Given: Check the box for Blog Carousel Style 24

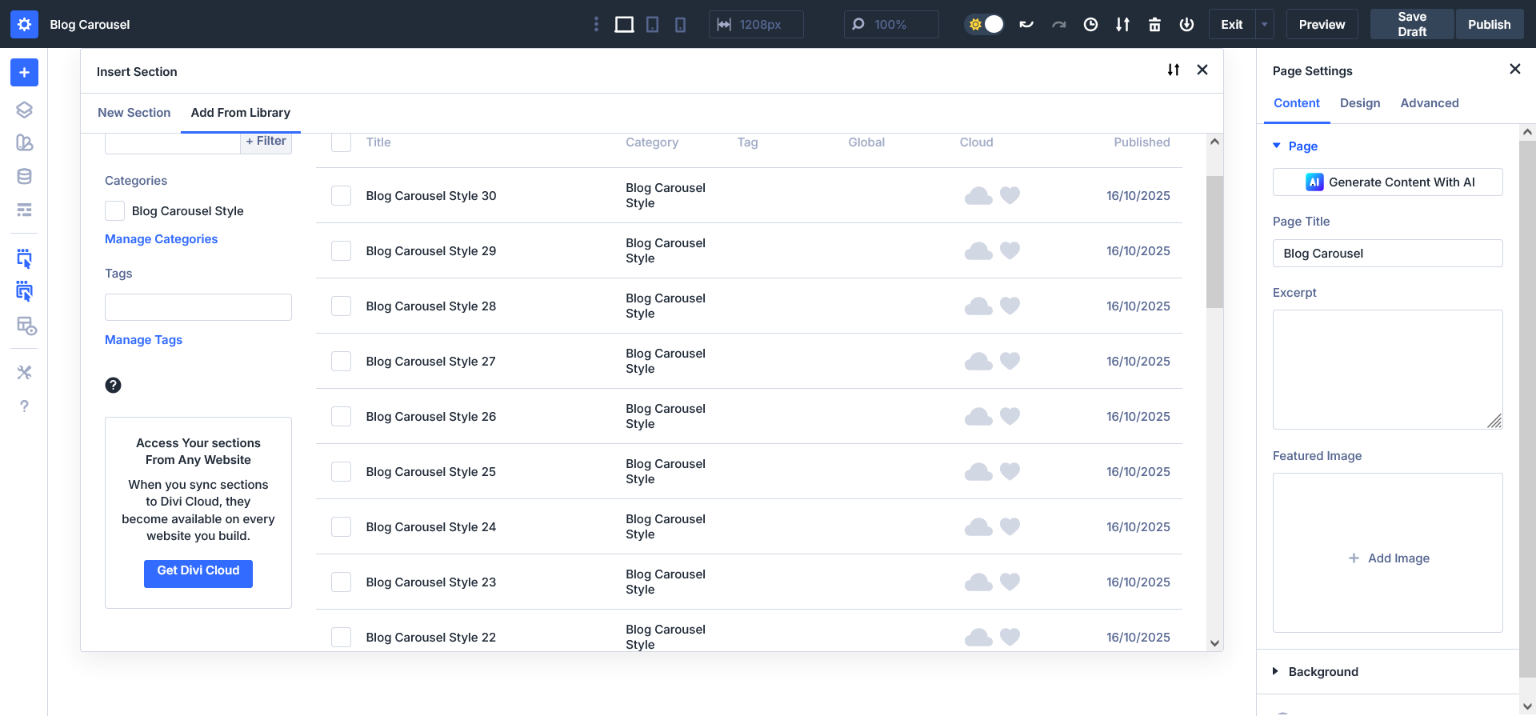Looking at the screenshot, I should pos(341,527).
